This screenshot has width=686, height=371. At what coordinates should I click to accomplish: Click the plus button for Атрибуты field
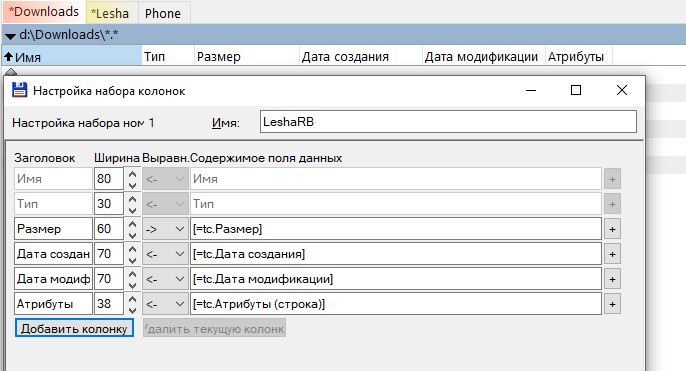612,304
